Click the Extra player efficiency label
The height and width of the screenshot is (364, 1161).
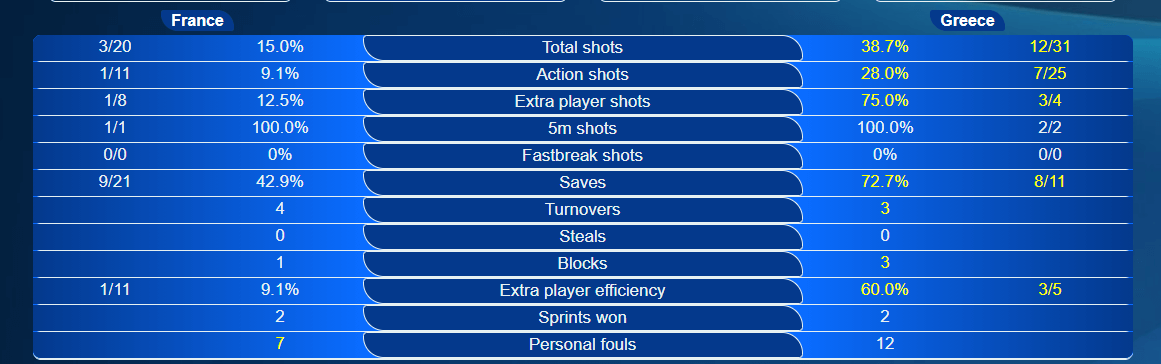click(x=583, y=291)
